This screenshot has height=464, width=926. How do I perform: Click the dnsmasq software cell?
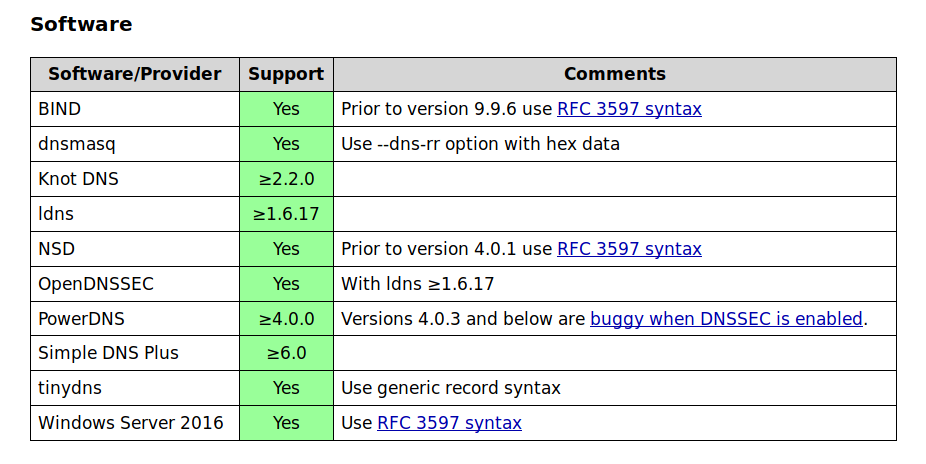pyautogui.click(x=135, y=144)
